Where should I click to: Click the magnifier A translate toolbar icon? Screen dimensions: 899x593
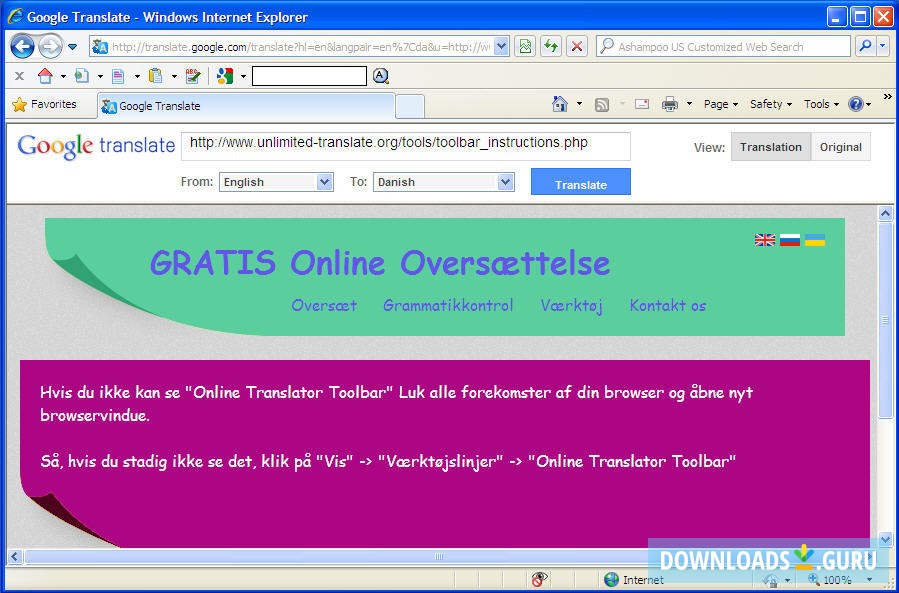(x=381, y=76)
